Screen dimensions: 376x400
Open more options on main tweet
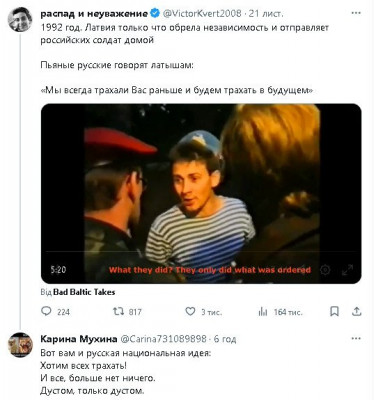tap(356, 13)
